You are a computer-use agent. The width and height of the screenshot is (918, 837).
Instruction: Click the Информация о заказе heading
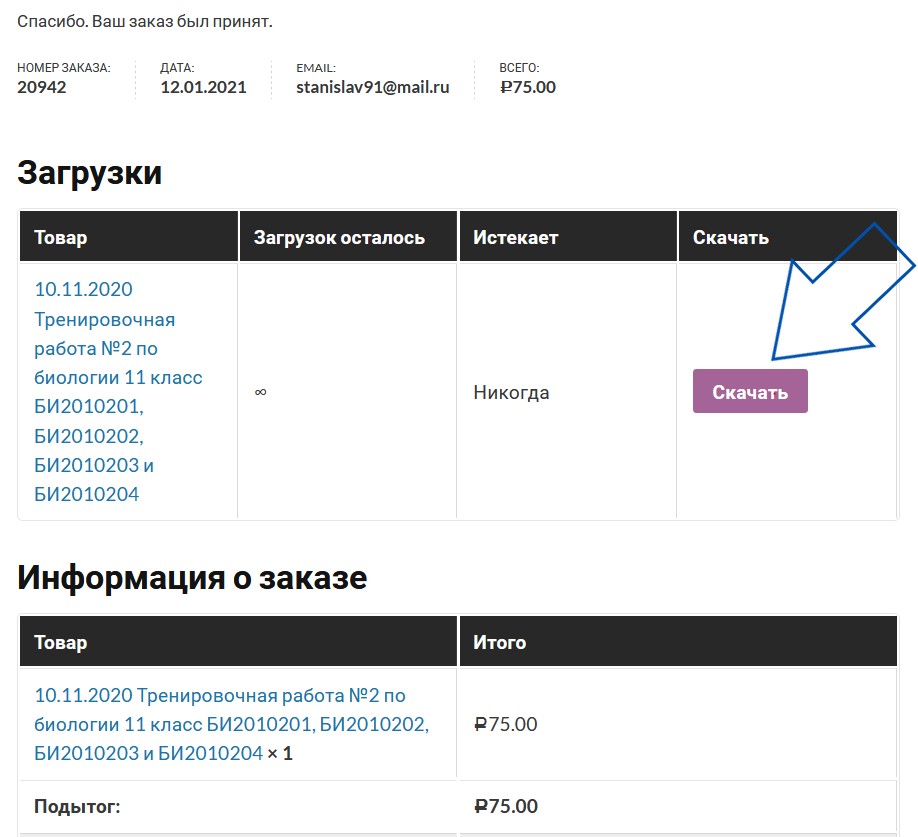192,578
